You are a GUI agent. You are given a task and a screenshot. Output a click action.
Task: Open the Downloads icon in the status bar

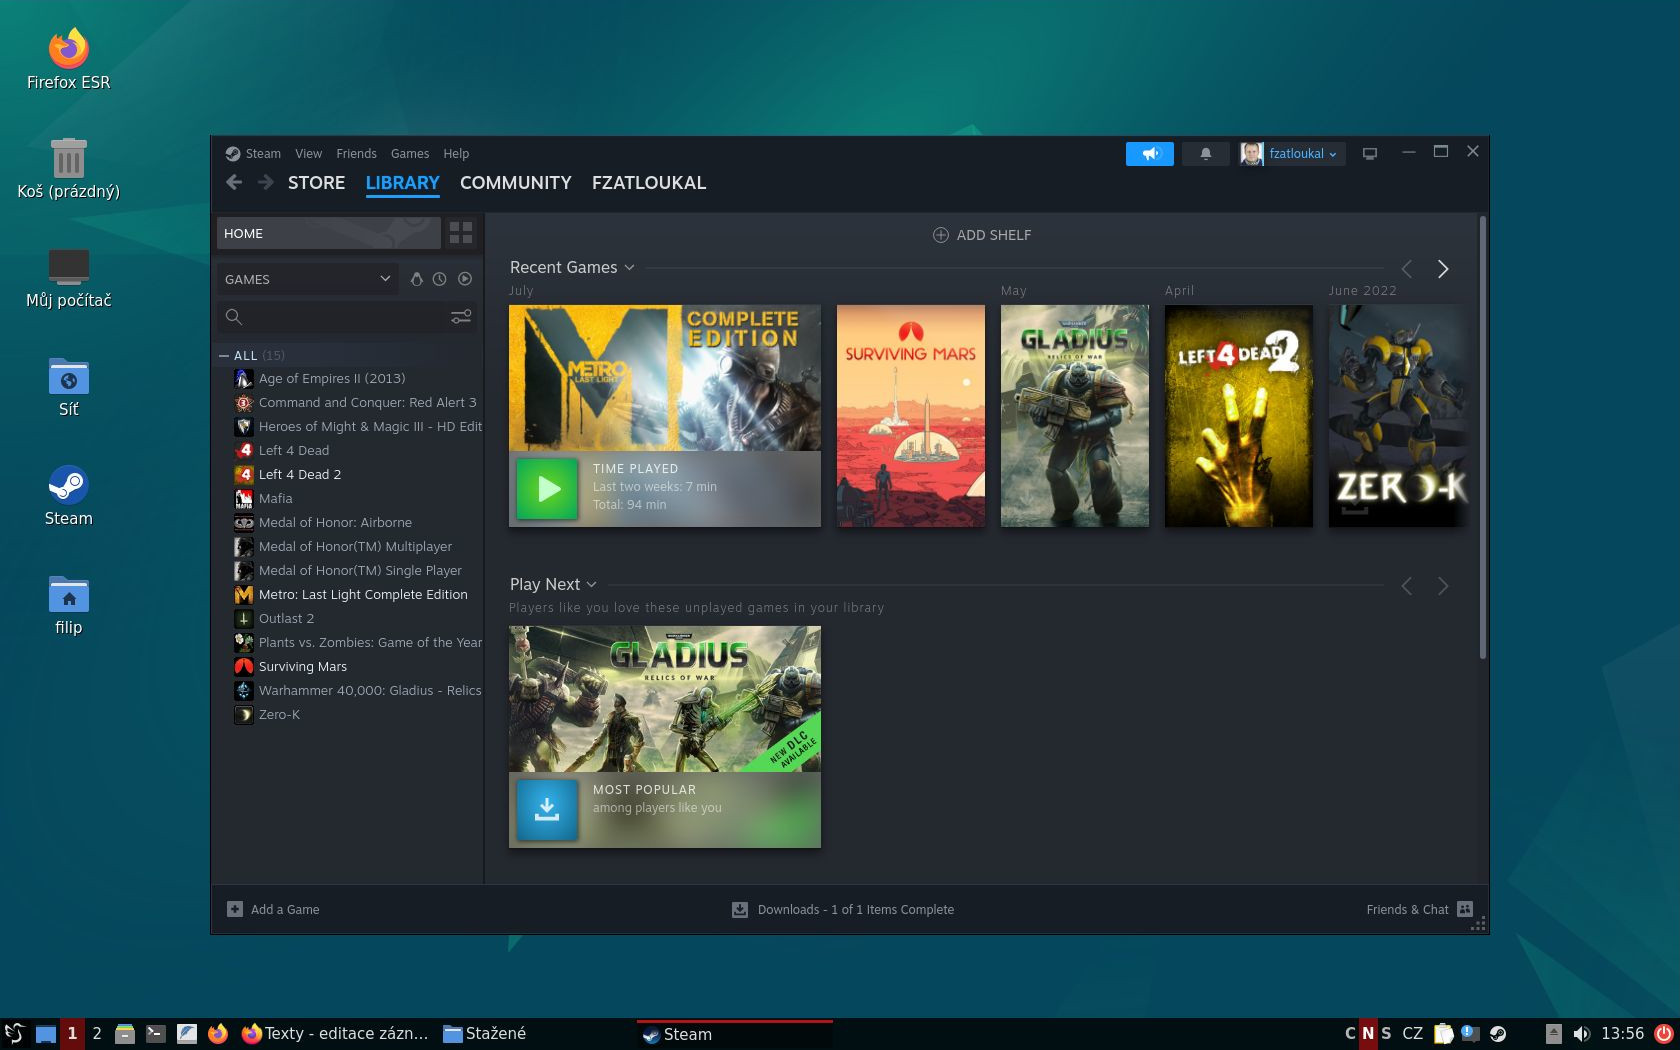click(x=740, y=909)
